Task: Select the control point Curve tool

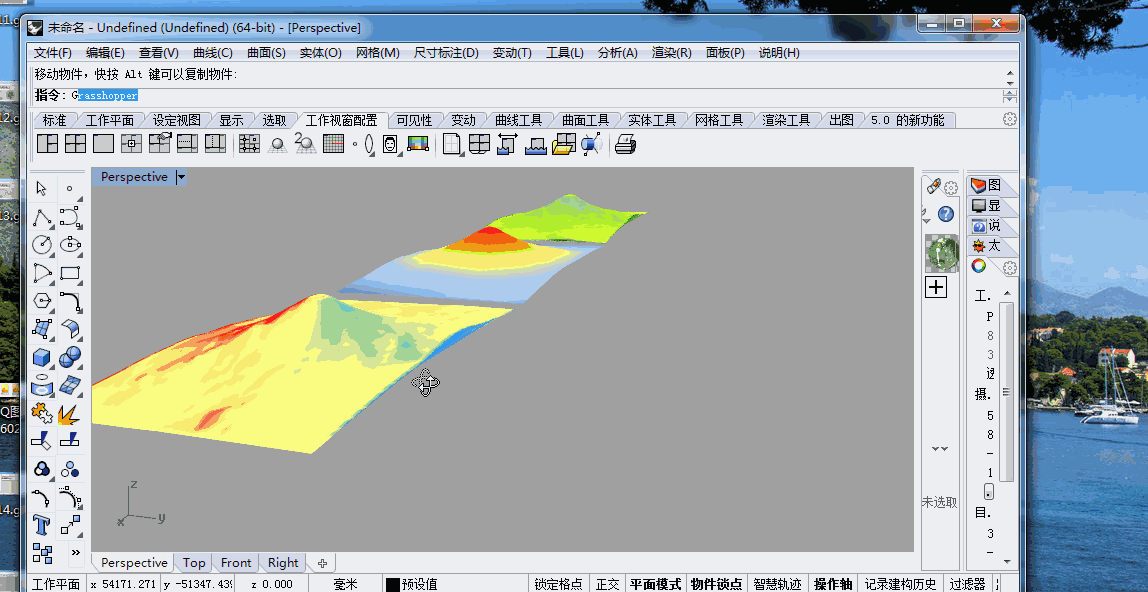Action: (x=70, y=217)
